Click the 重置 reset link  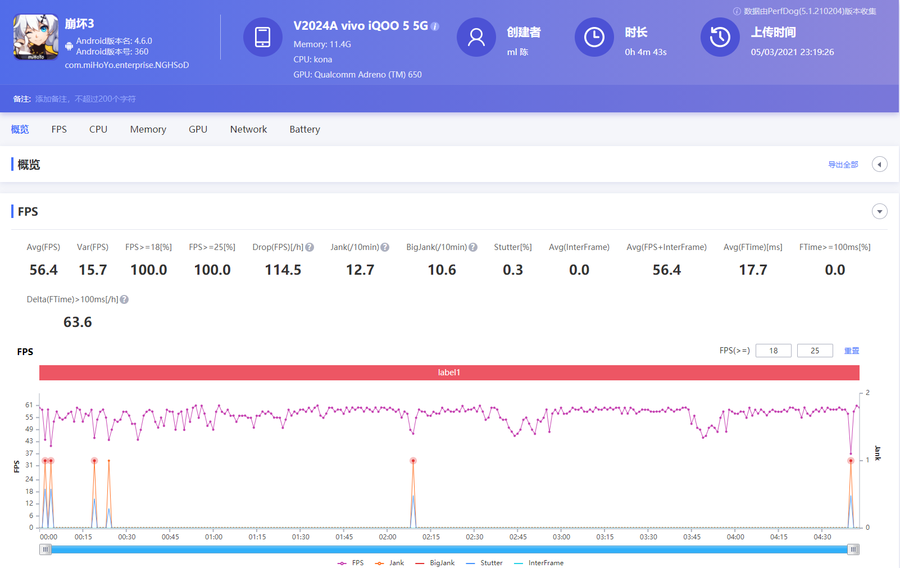click(x=852, y=351)
